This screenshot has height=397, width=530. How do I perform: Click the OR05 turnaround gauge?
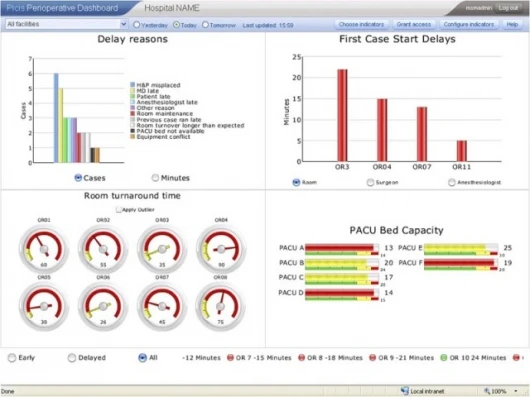(44, 306)
